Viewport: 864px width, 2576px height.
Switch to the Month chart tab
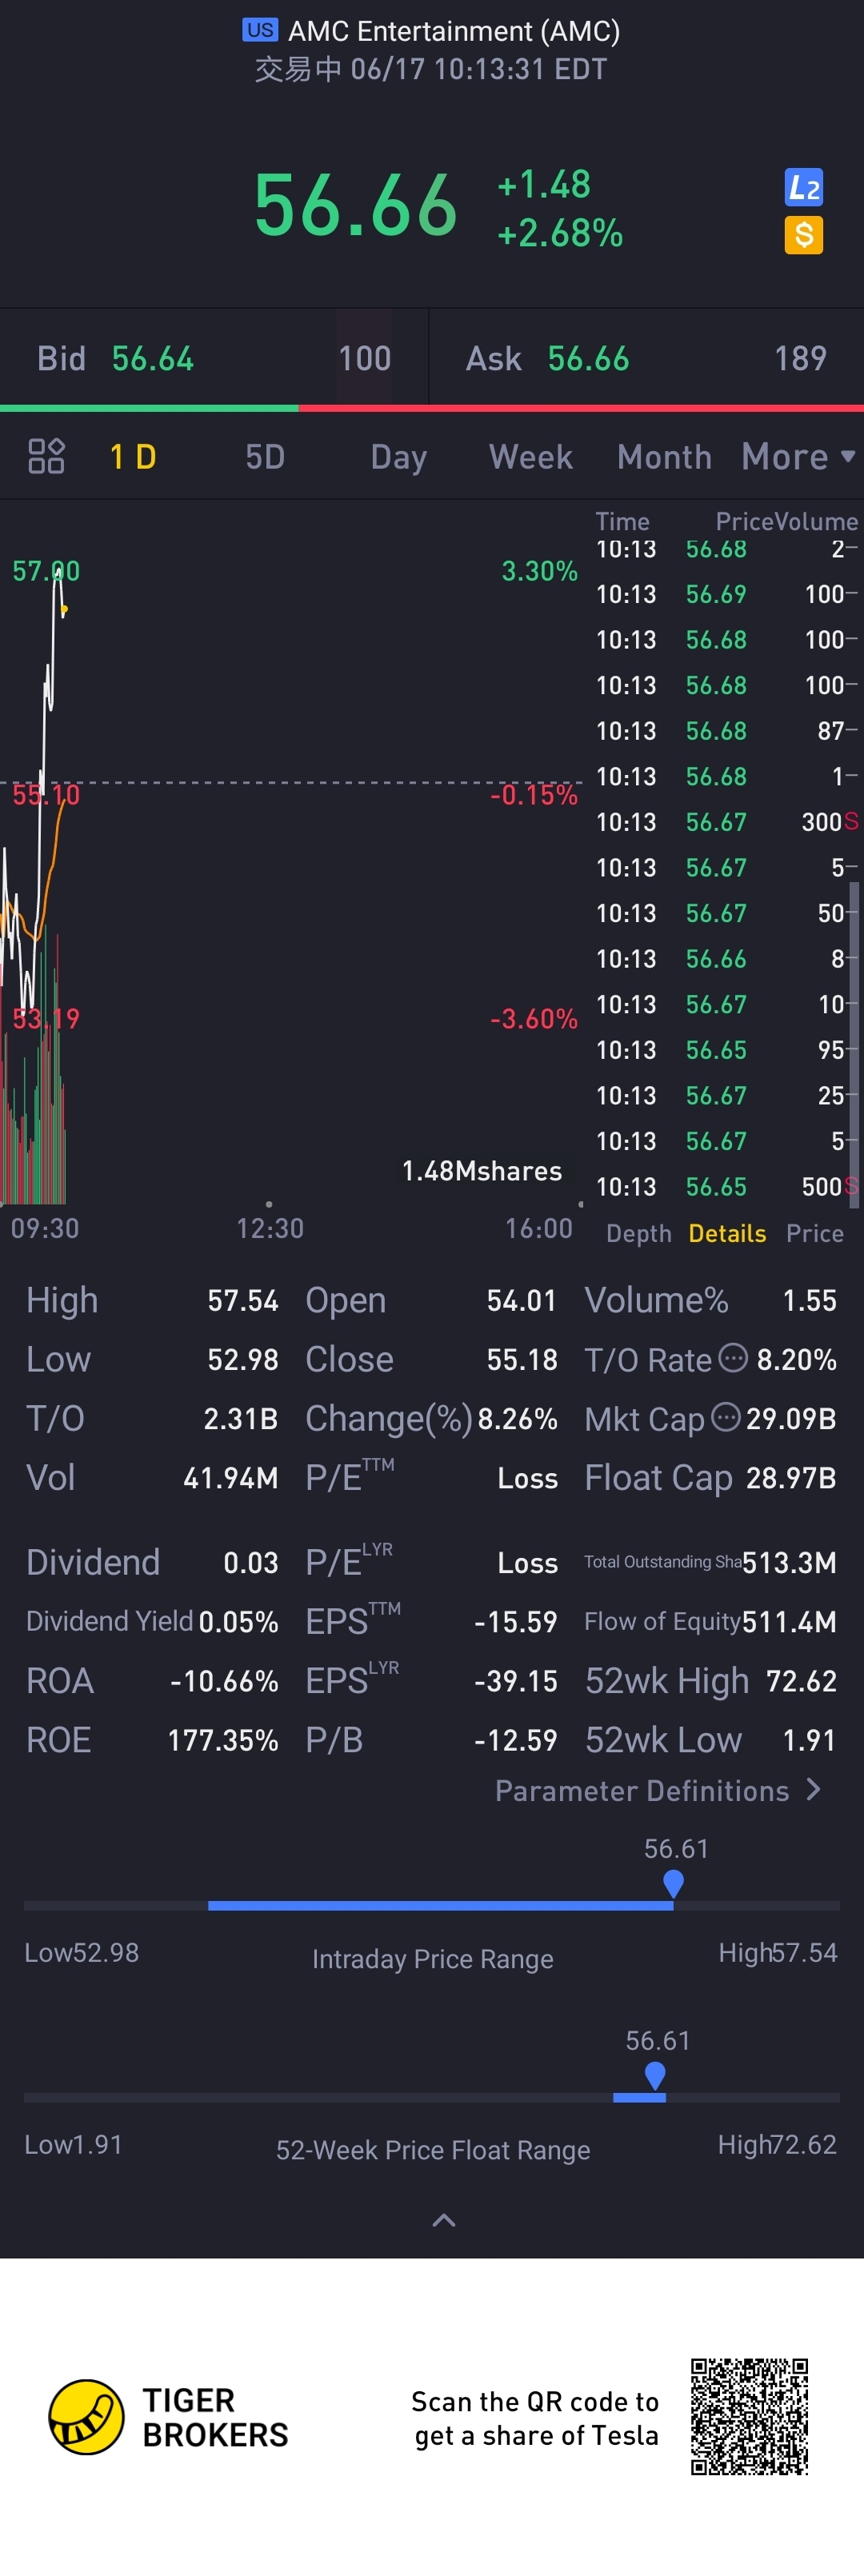(x=664, y=457)
